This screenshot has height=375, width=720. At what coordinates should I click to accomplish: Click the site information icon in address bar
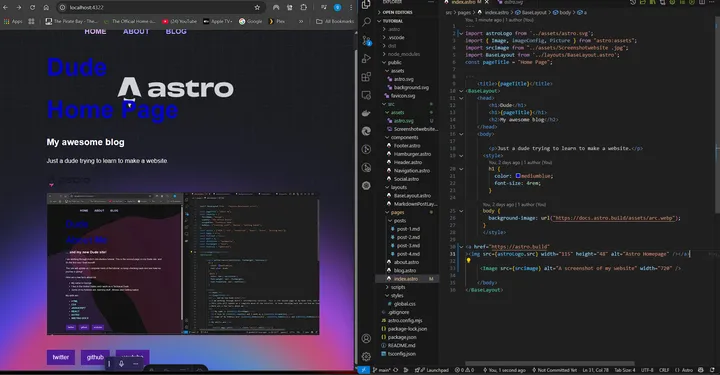[x=62, y=7]
